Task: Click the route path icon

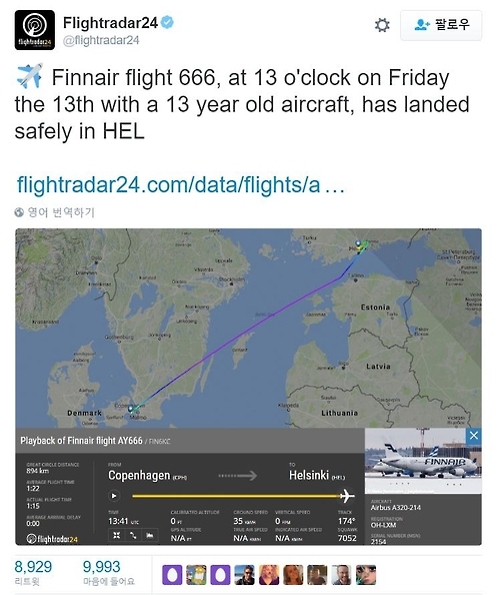Action: (133, 535)
